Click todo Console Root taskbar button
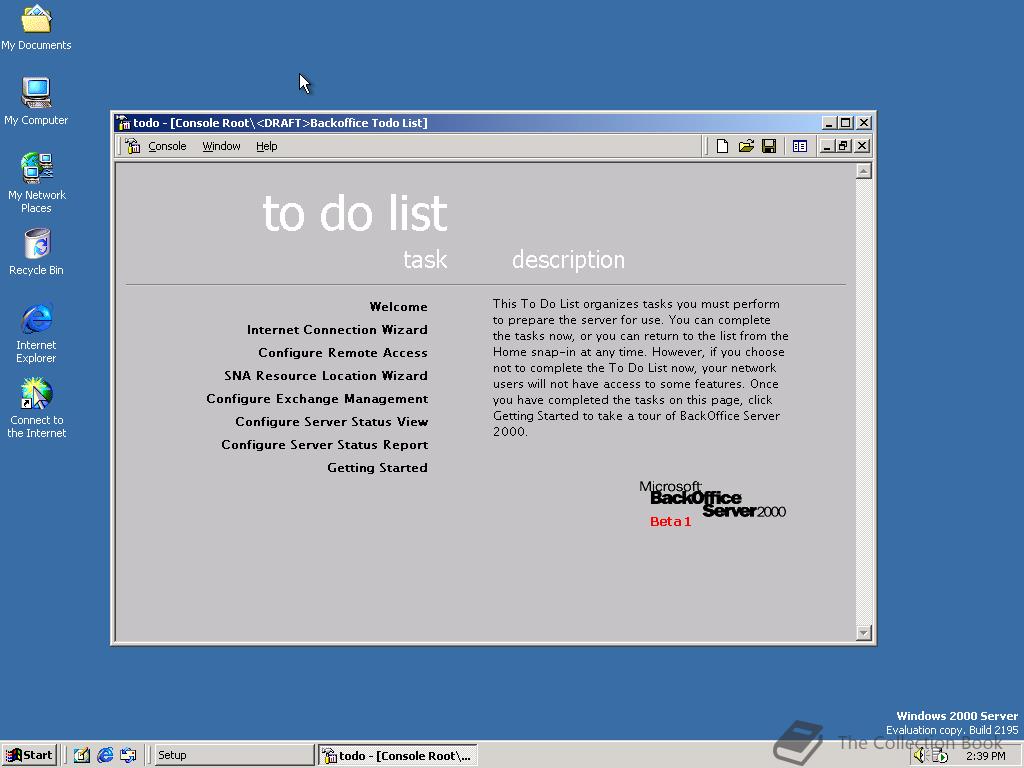 (x=398, y=755)
